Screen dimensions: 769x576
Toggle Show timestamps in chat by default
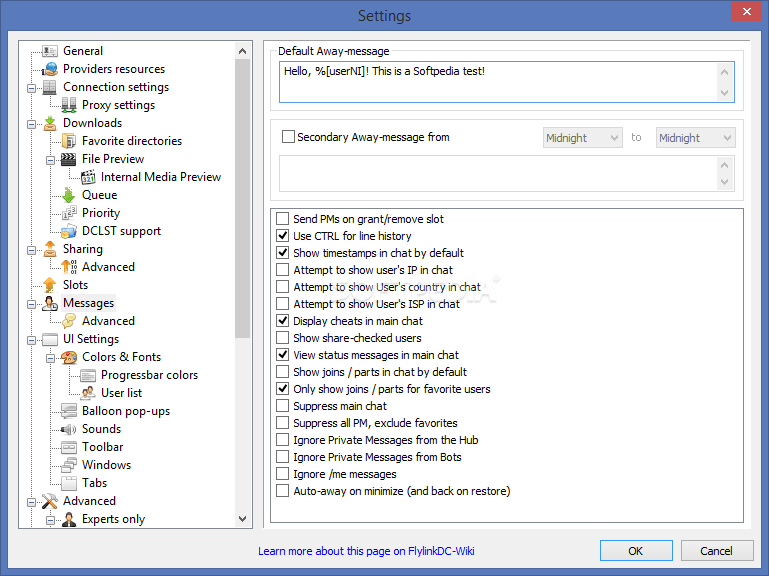tap(282, 253)
